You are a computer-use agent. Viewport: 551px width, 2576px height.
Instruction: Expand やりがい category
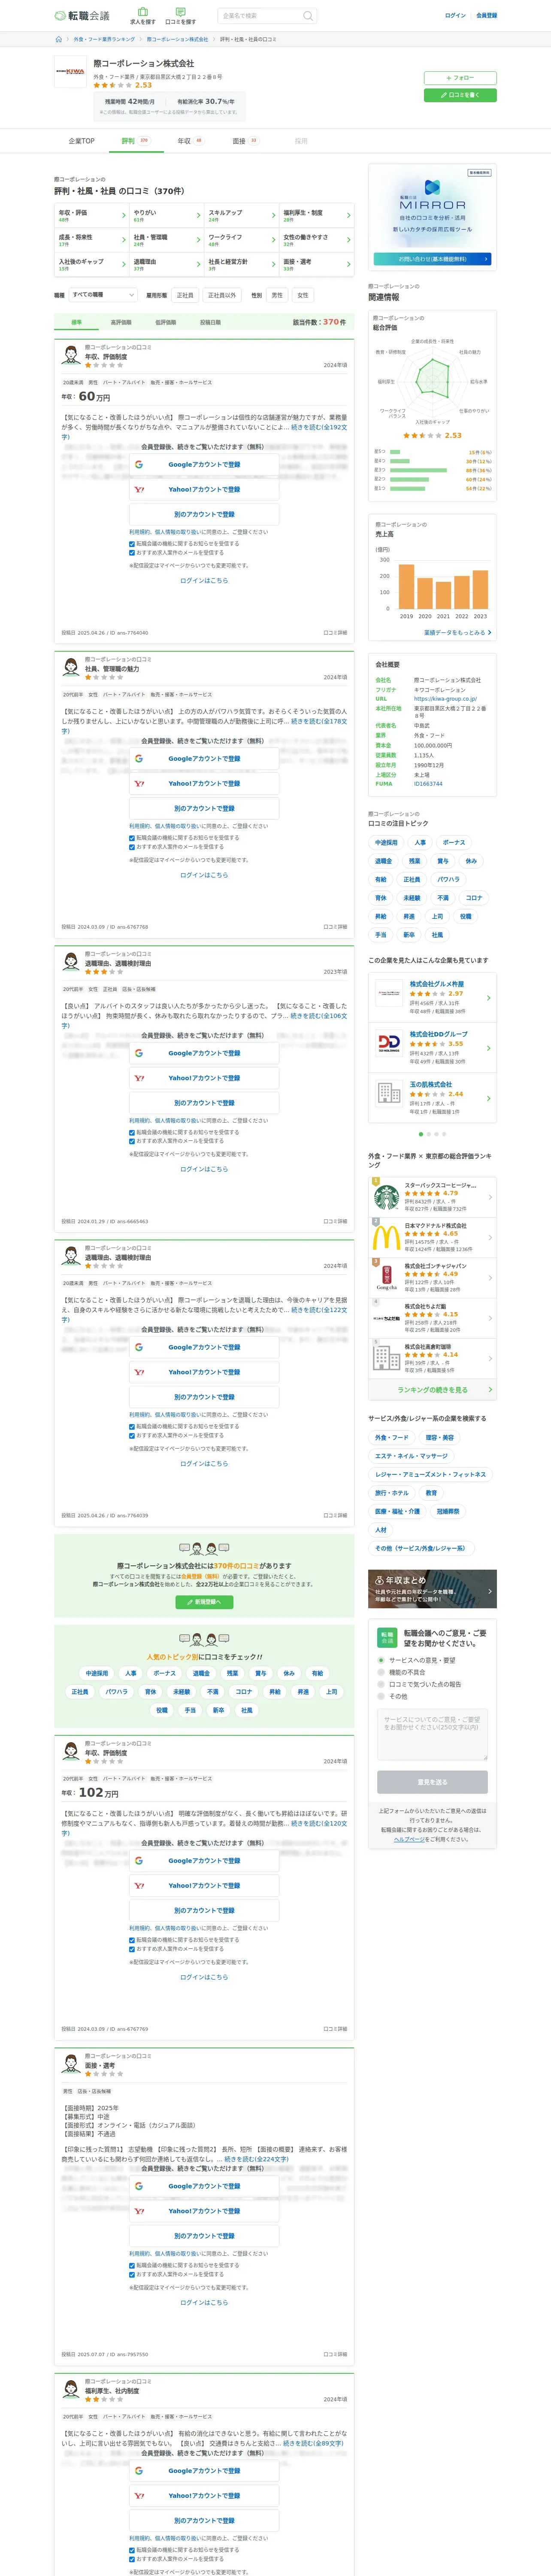click(166, 215)
